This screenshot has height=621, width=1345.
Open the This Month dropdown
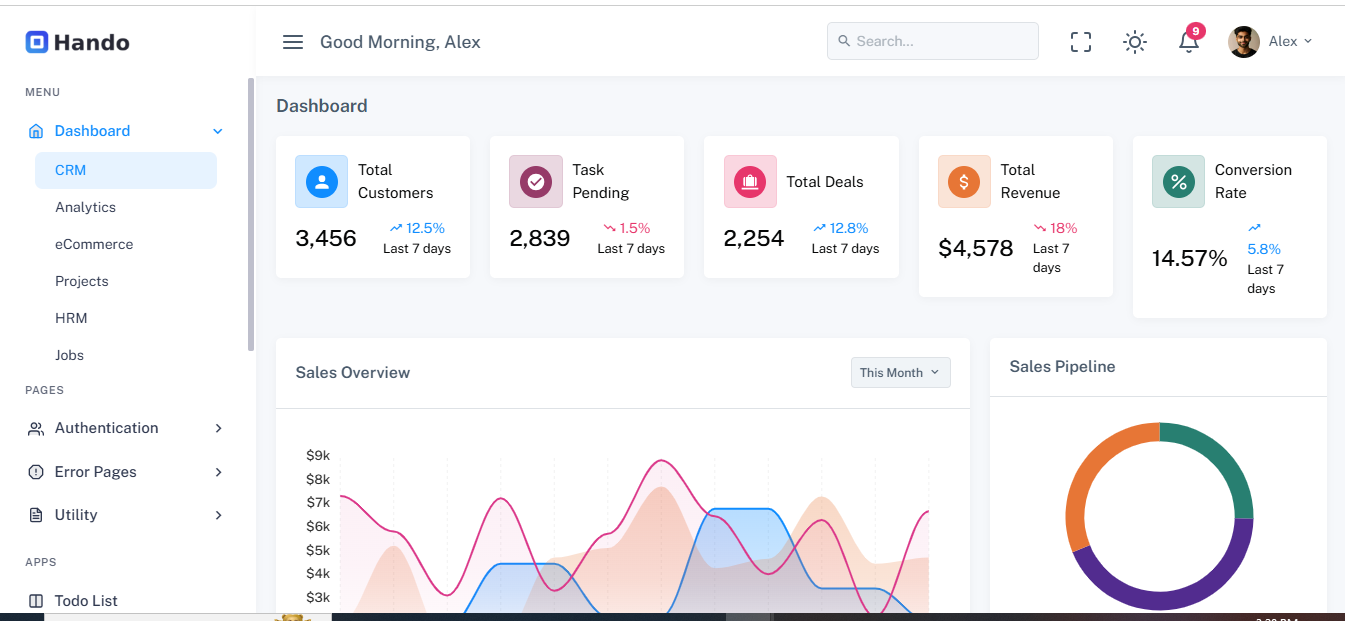(900, 373)
